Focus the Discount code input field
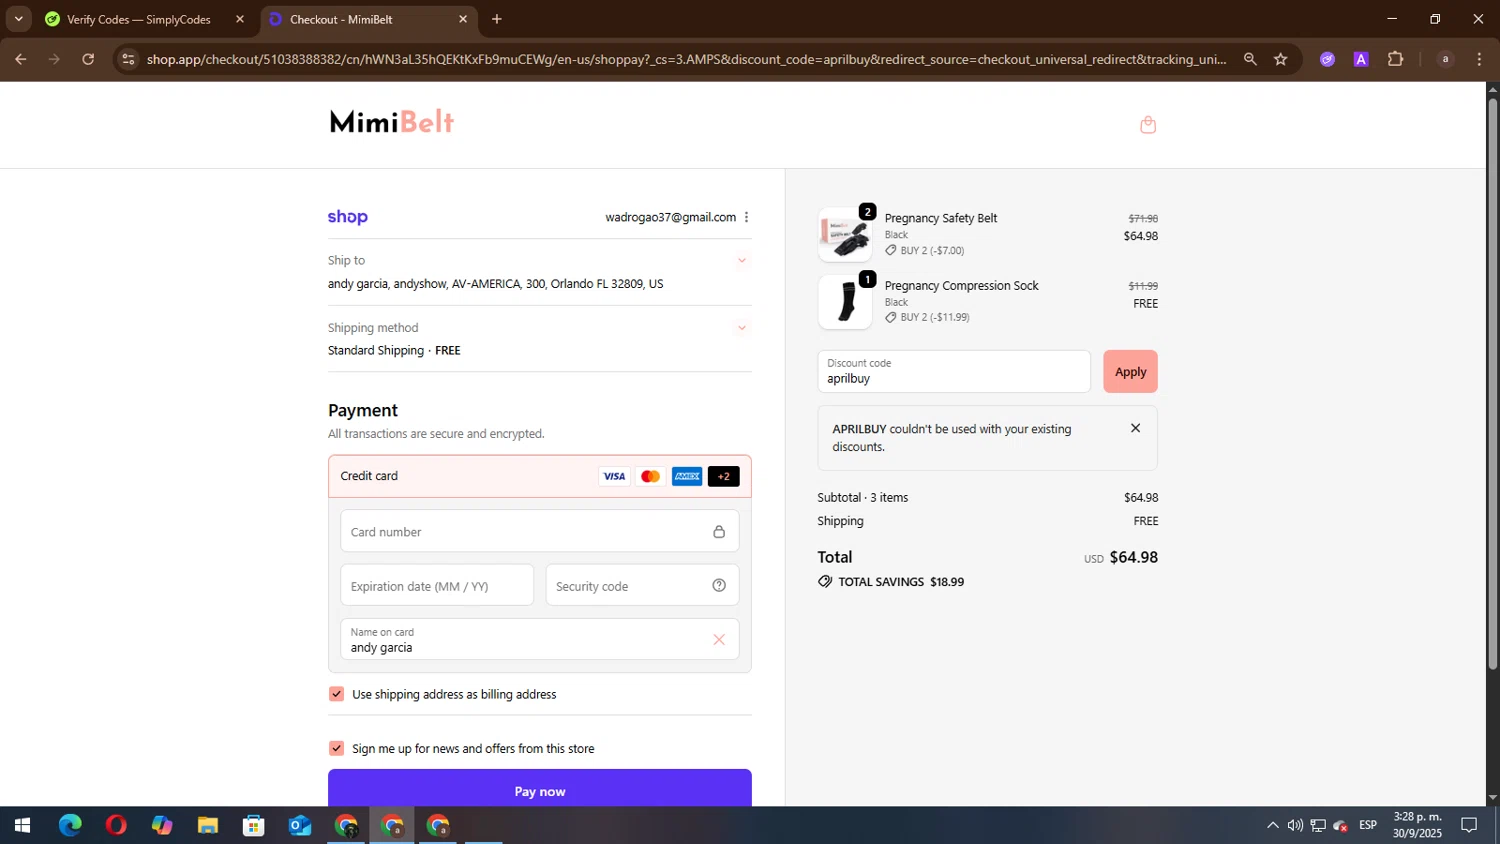1500x844 pixels. [954, 372]
